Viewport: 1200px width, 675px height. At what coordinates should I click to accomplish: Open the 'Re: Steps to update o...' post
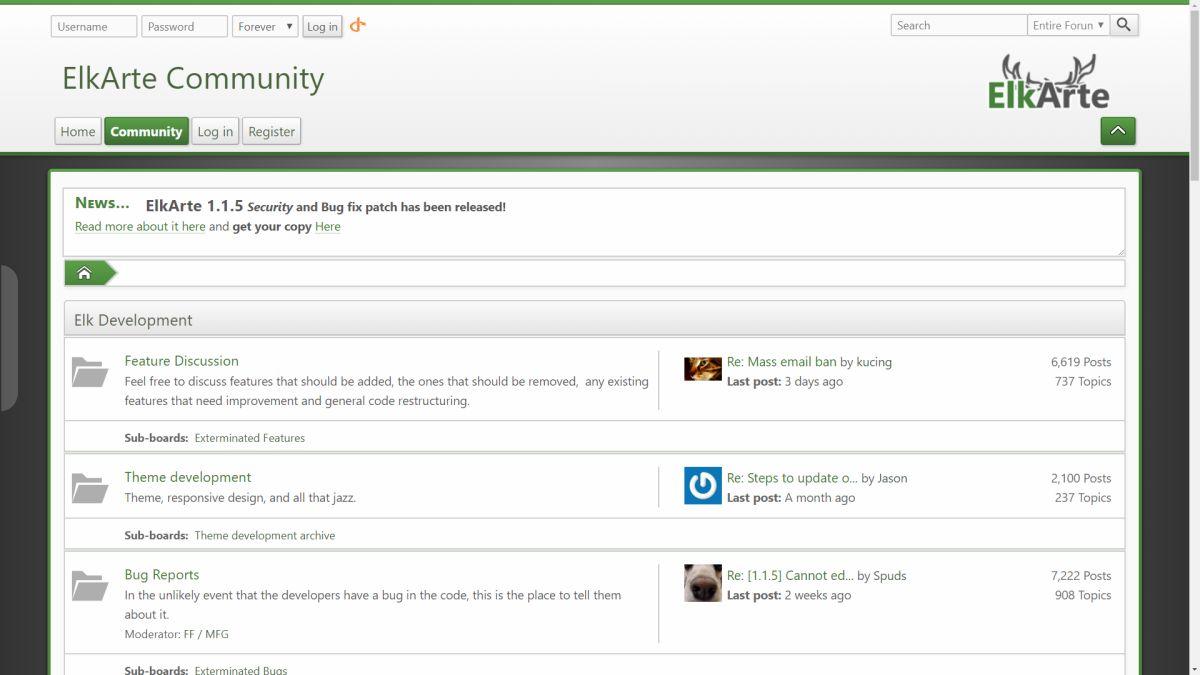(792, 478)
